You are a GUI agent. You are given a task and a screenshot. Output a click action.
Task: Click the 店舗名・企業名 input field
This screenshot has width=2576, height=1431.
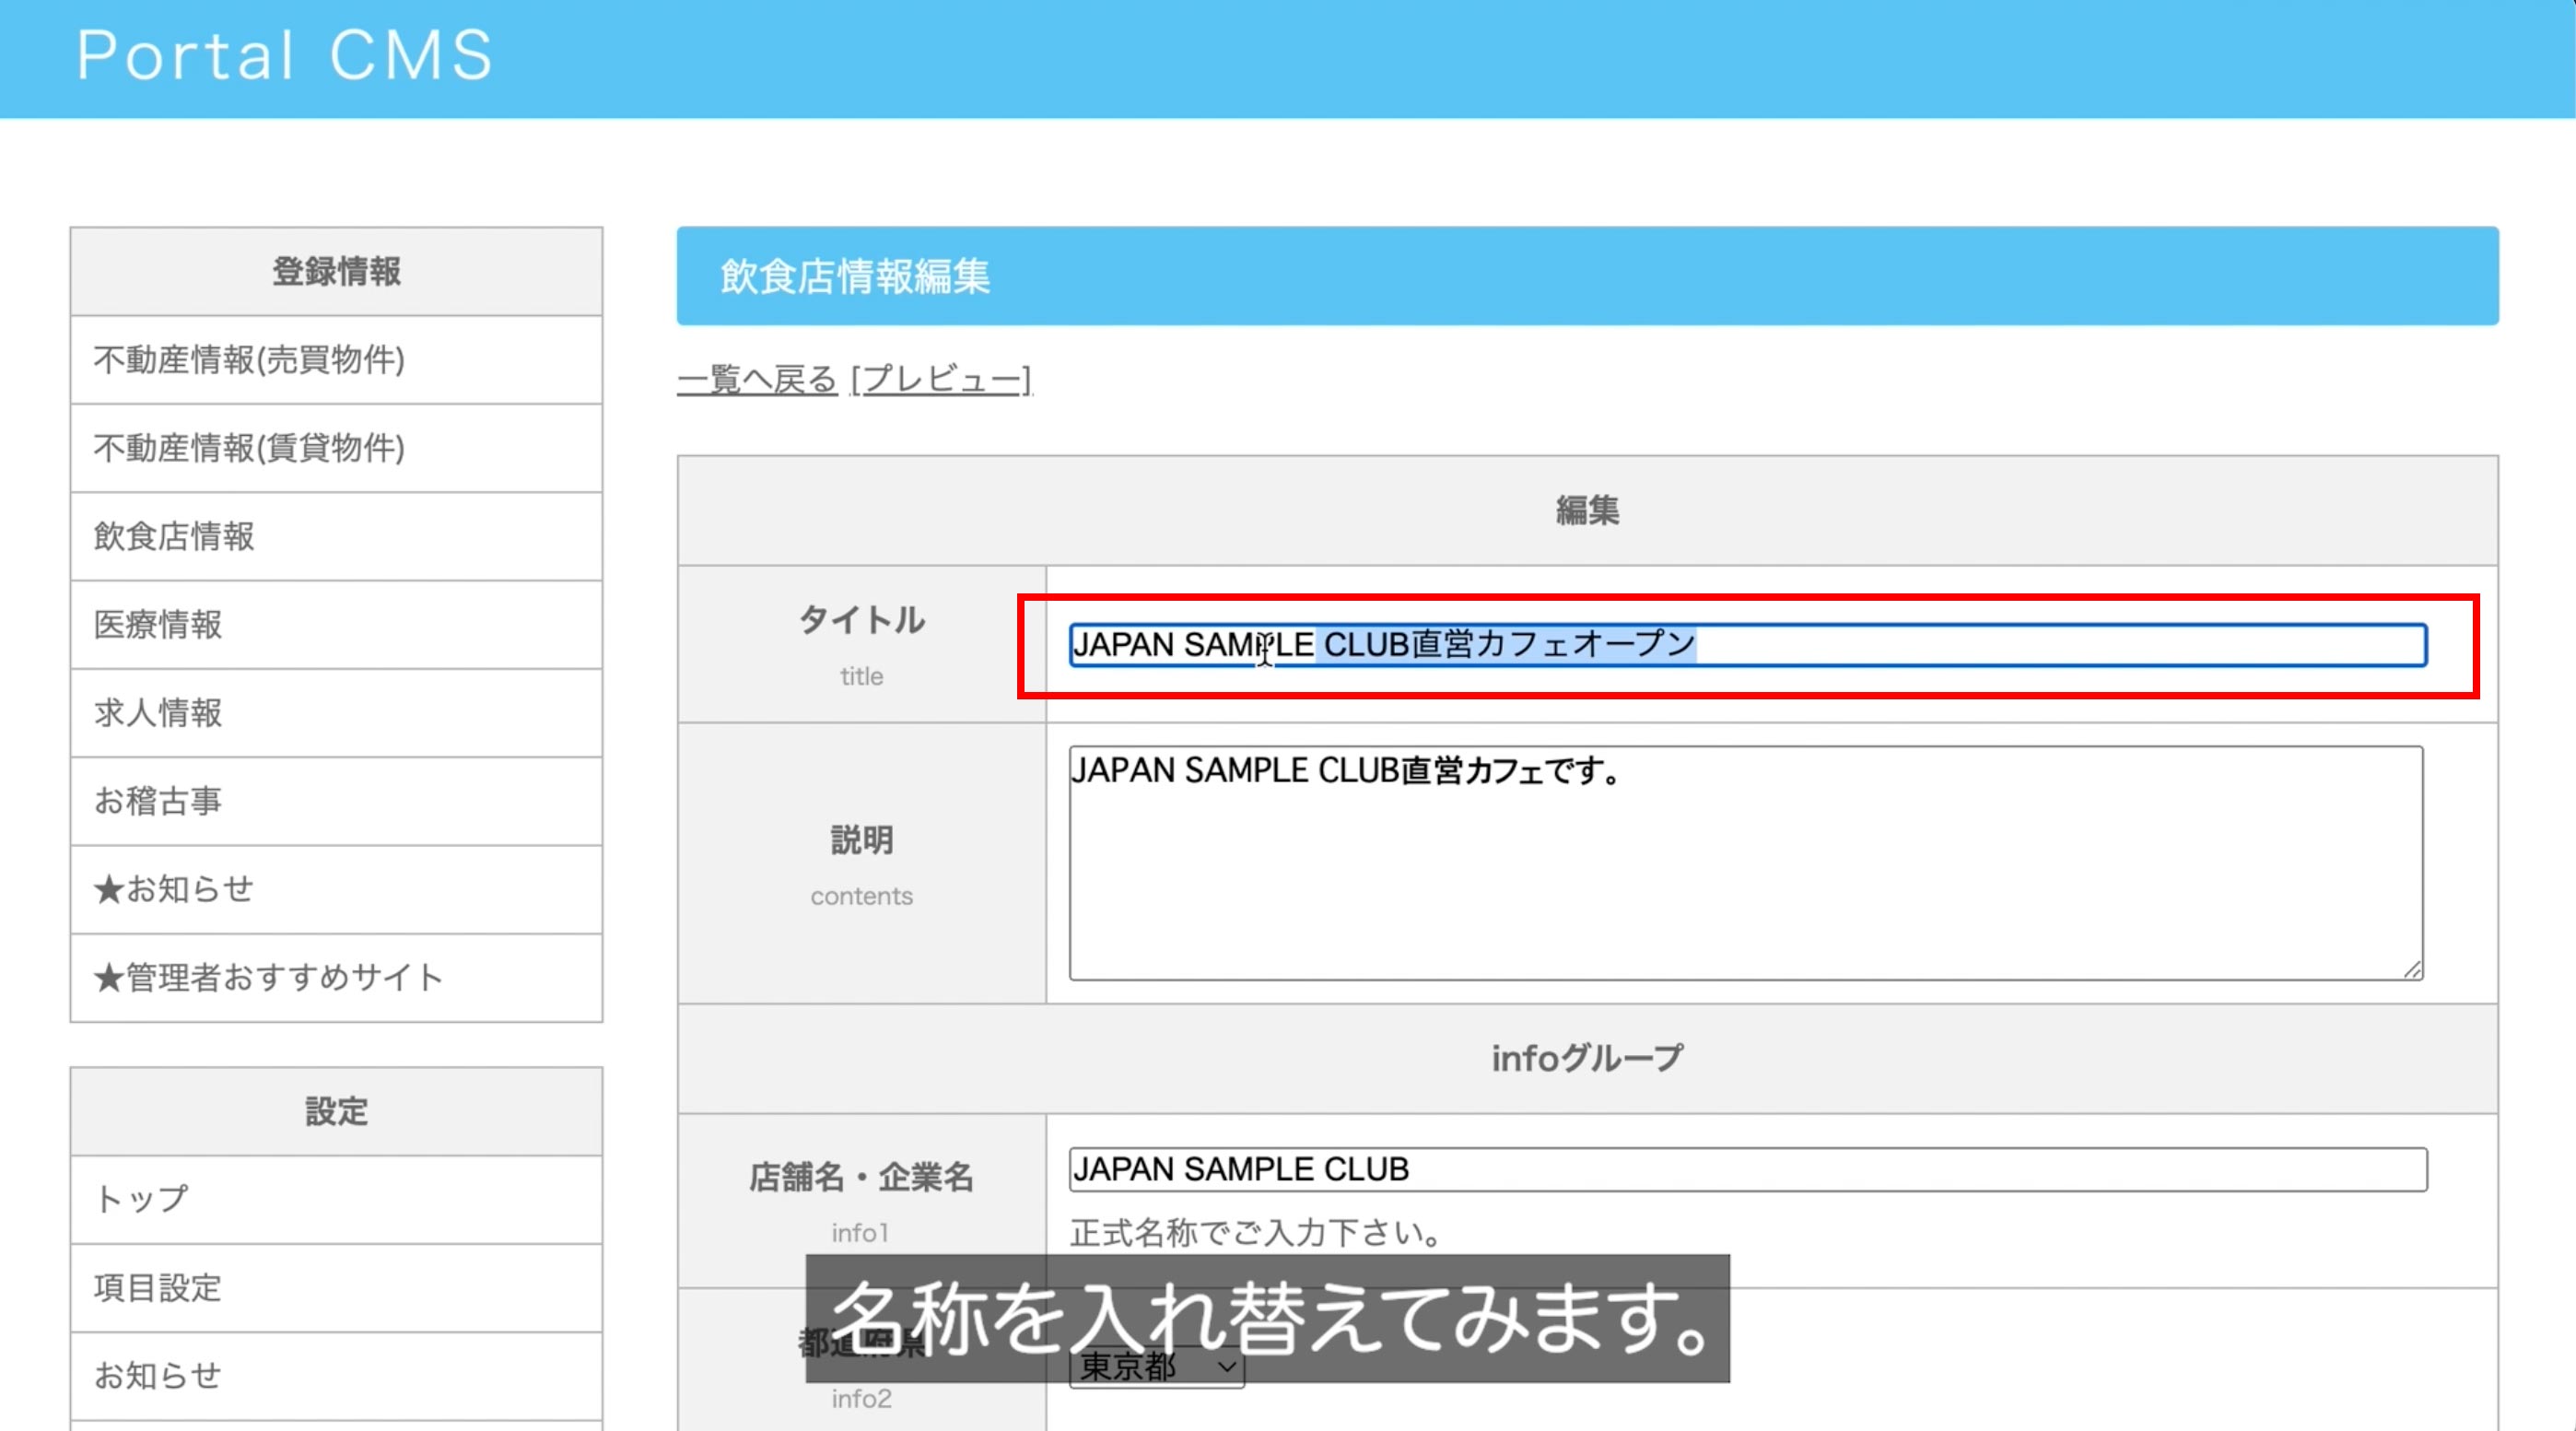1748,1169
